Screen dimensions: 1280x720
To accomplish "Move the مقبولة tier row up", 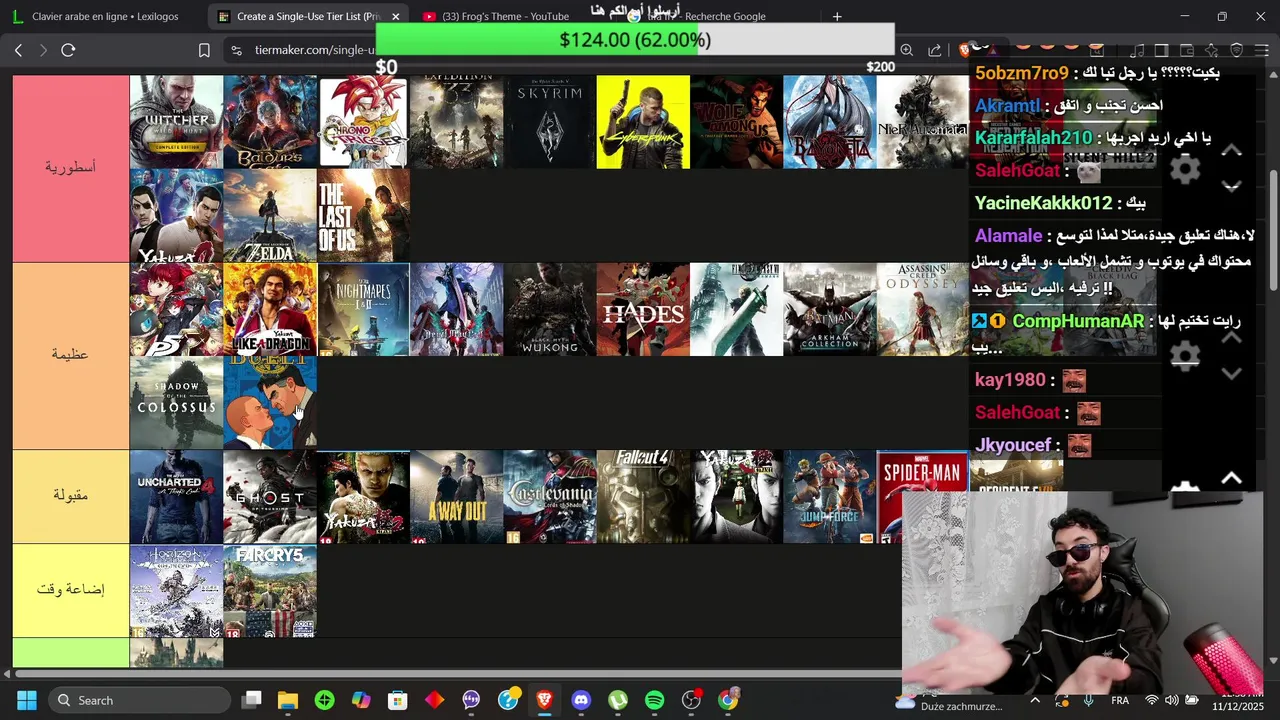I will click(x=1232, y=478).
